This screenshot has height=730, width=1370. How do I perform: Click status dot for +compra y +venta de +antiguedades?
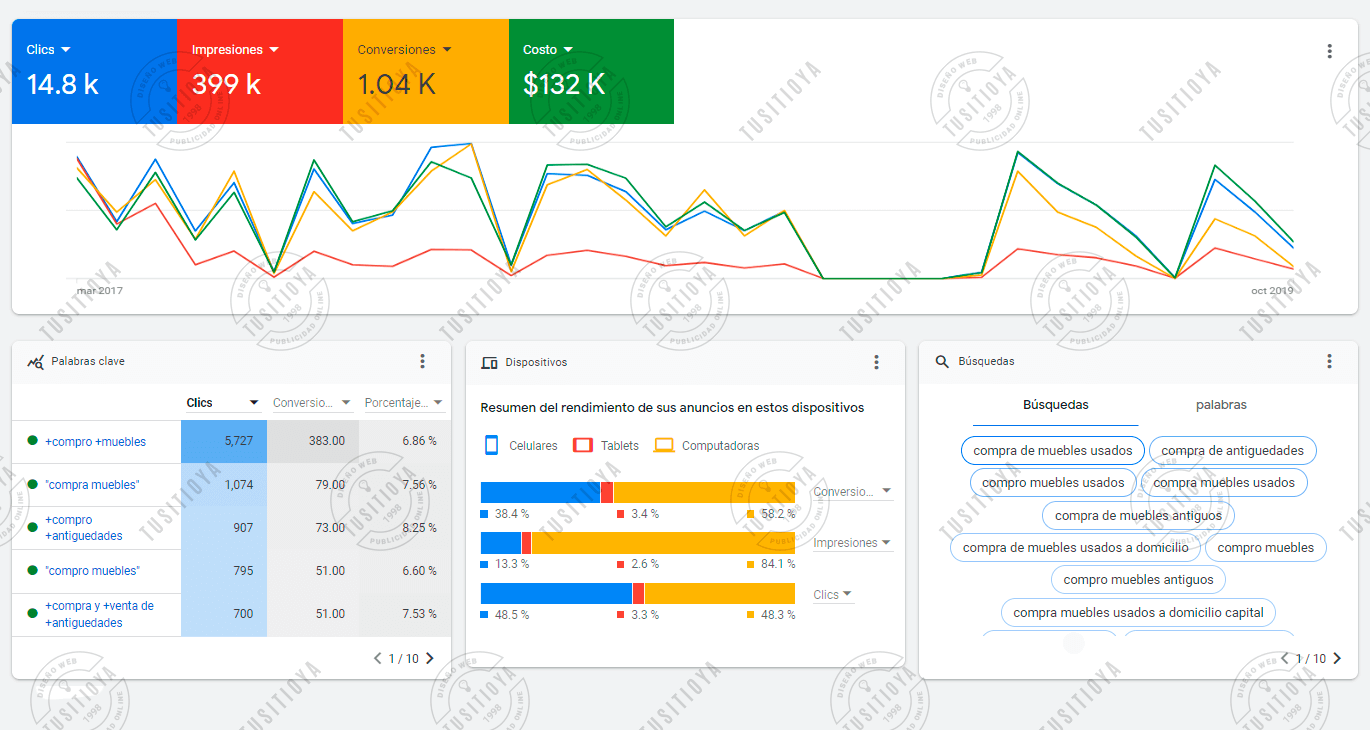tap(32, 614)
